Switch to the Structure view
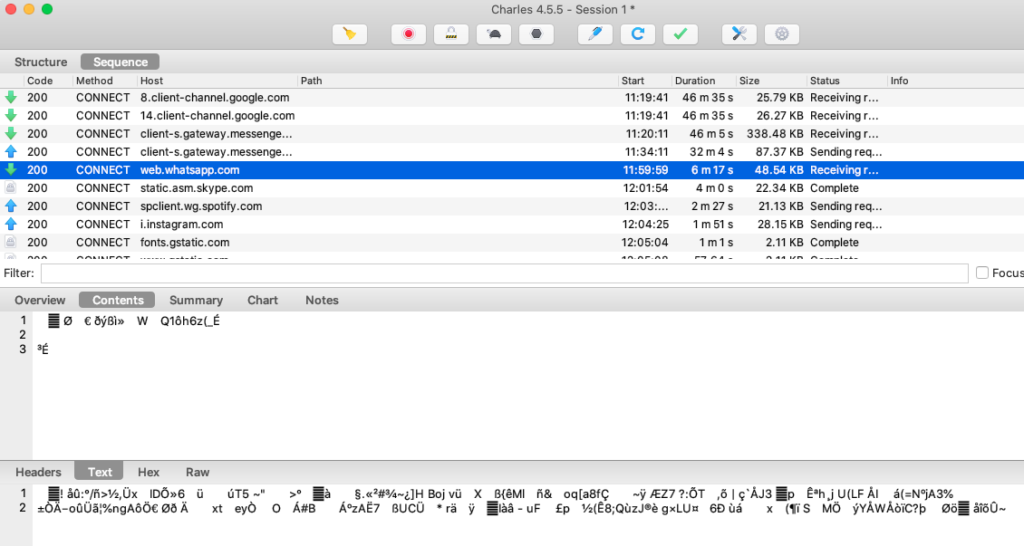The height and width of the screenshot is (546, 1024). point(40,62)
